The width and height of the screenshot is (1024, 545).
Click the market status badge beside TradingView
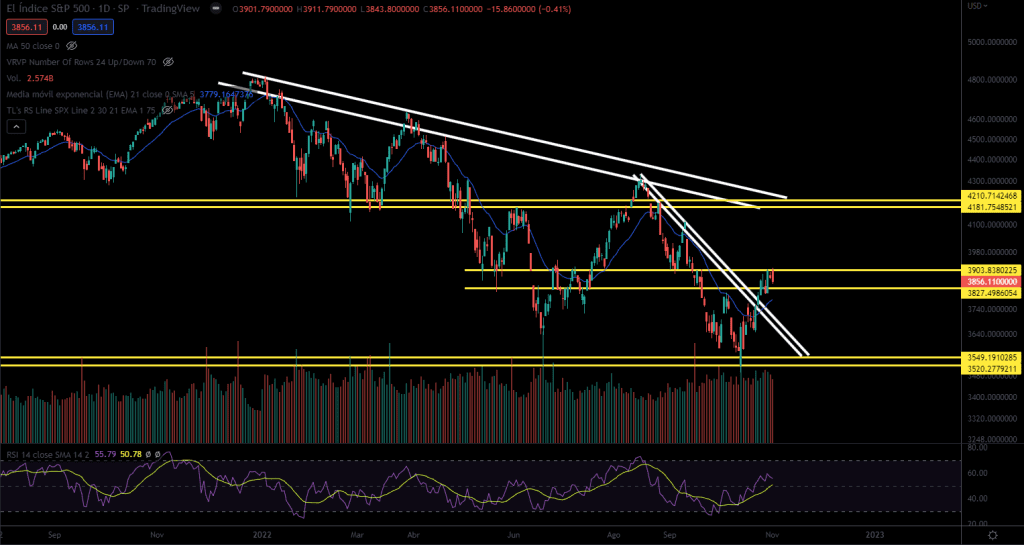(x=216, y=10)
